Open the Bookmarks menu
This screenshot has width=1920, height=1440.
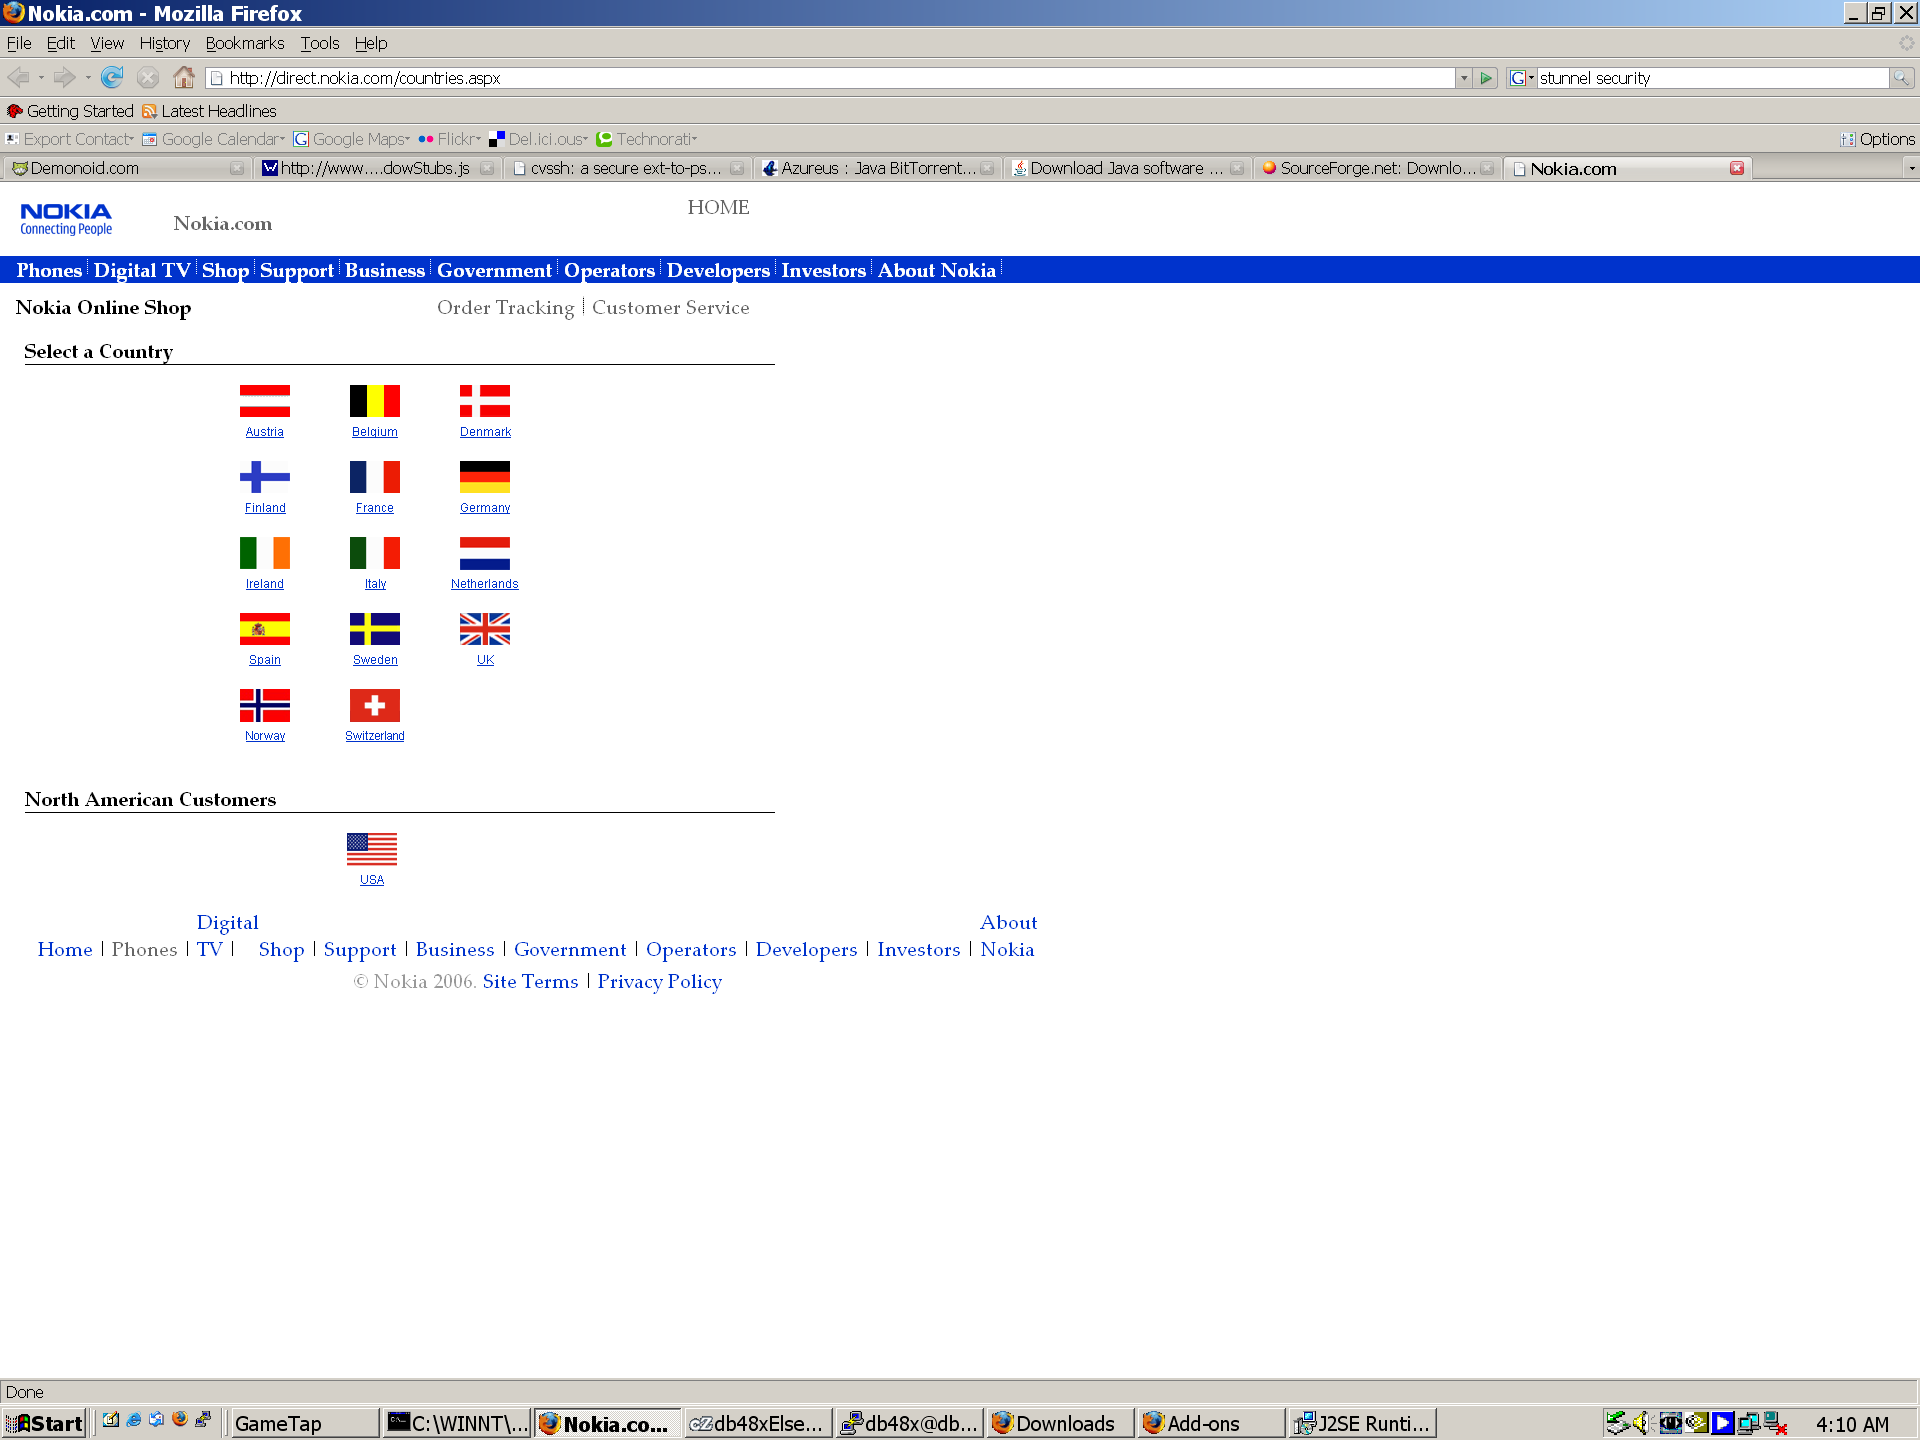(245, 43)
